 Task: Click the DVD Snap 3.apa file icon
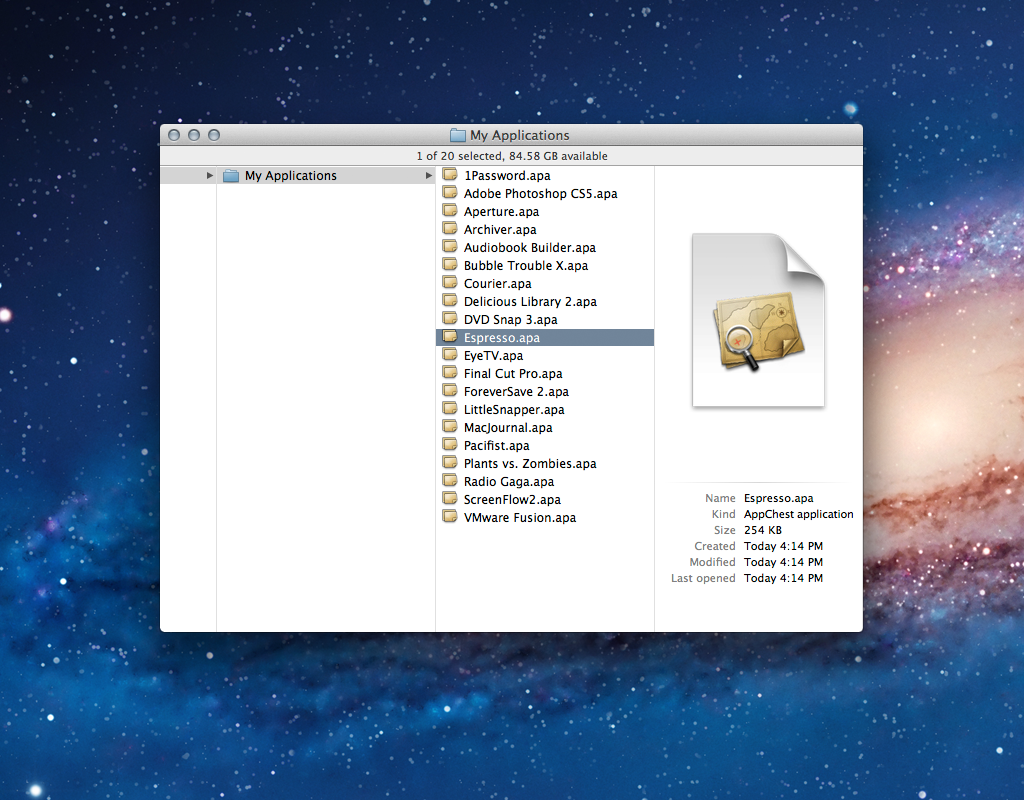[450, 318]
